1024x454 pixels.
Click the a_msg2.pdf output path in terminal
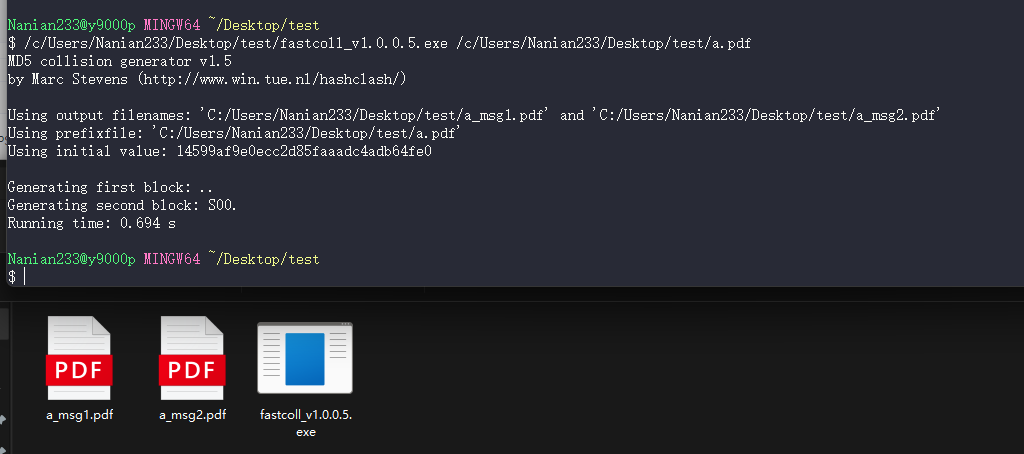[x=767, y=115]
